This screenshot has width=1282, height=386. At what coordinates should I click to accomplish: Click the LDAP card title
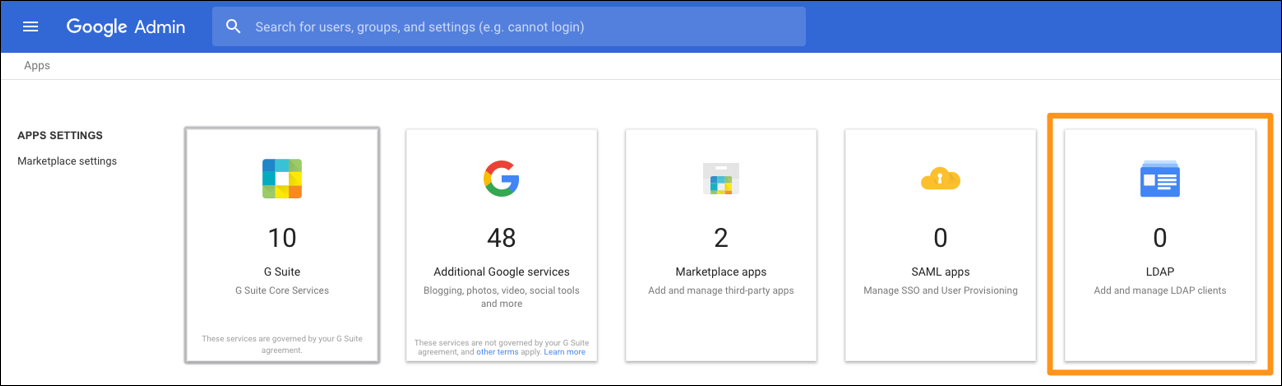coord(1160,271)
